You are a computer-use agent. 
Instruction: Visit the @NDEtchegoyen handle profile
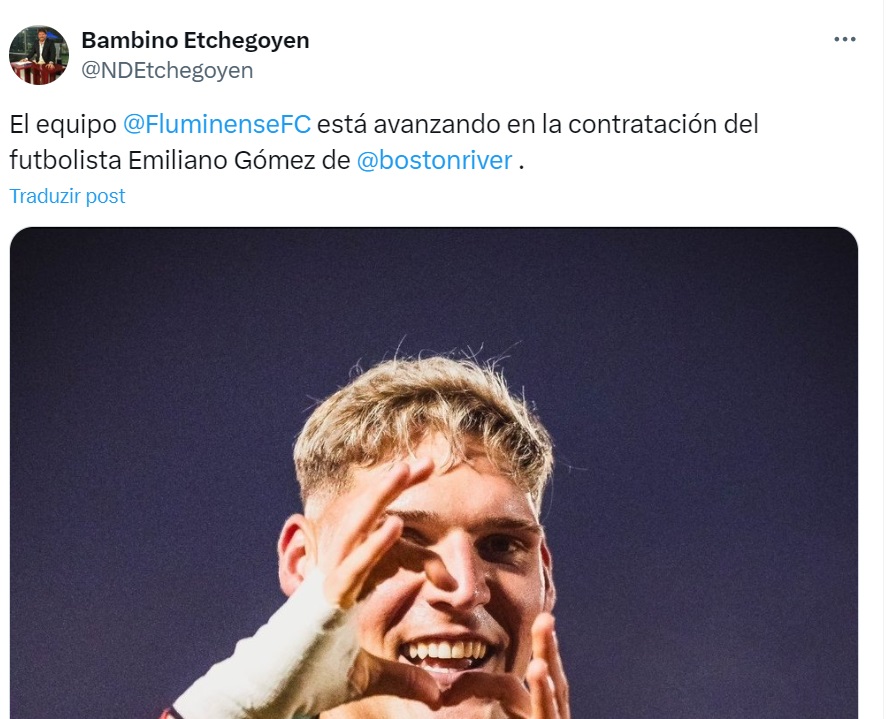[x=167, y=71]
